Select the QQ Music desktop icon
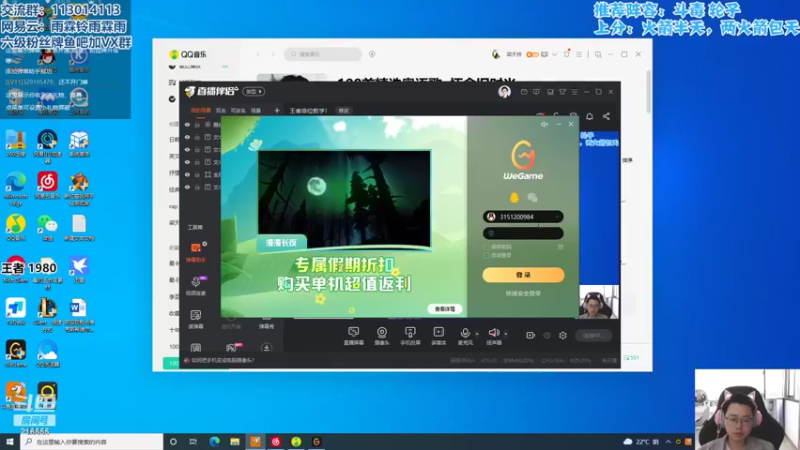The width and height of the screenshot is (800, 450). tap(16, 228)
